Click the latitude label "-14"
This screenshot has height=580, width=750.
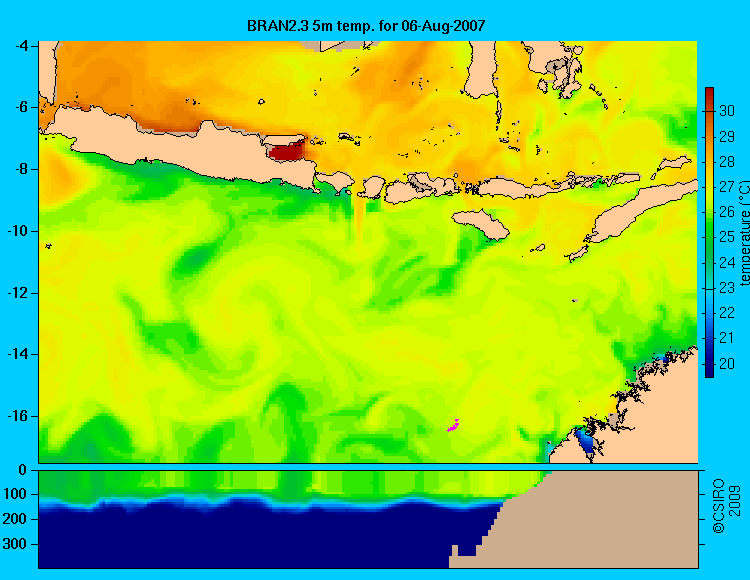click(19, 354)
